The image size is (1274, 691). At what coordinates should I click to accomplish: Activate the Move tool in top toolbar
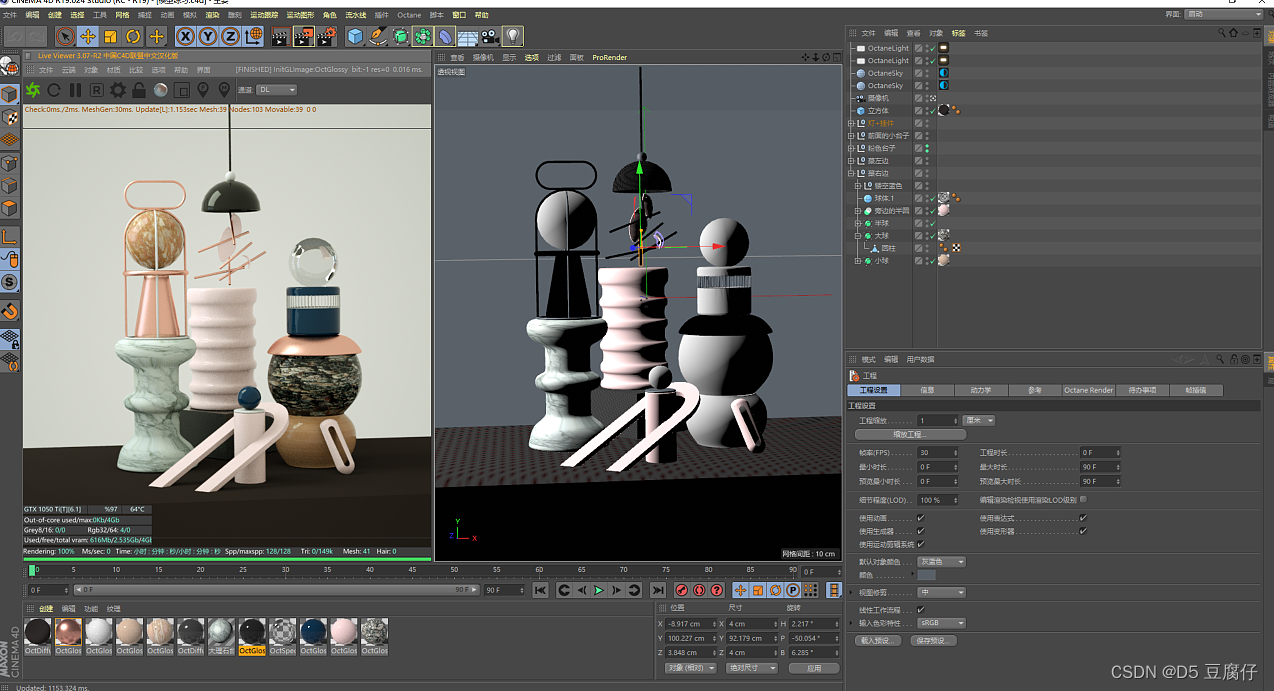coord(88,37)
